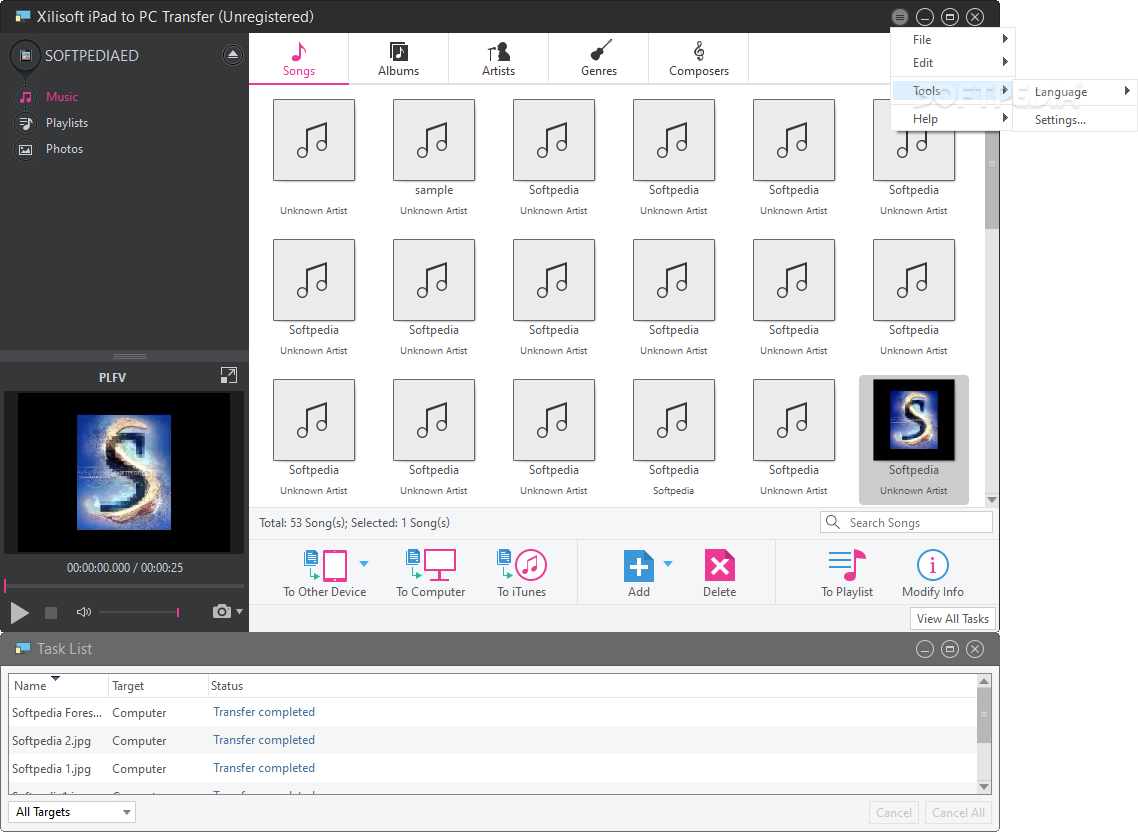
Task: Click the search magnifier icon
Action: point(833,522)
